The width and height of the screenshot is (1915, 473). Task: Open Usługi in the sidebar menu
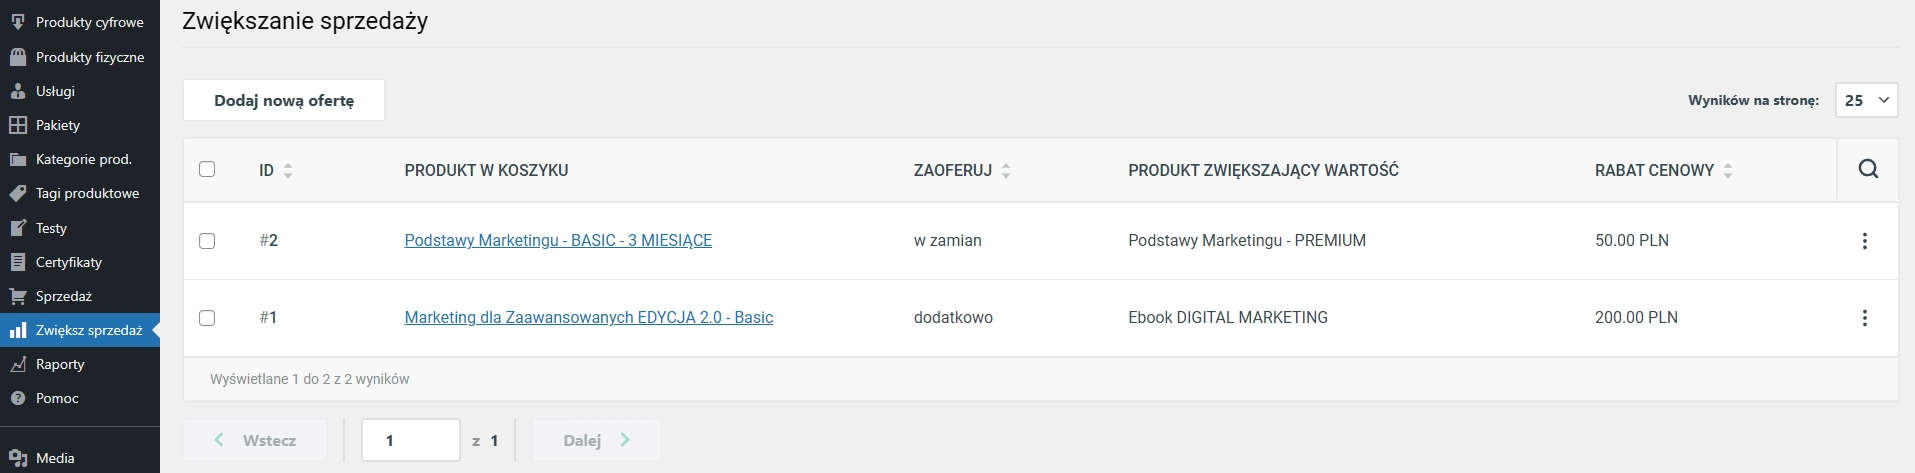80,91
